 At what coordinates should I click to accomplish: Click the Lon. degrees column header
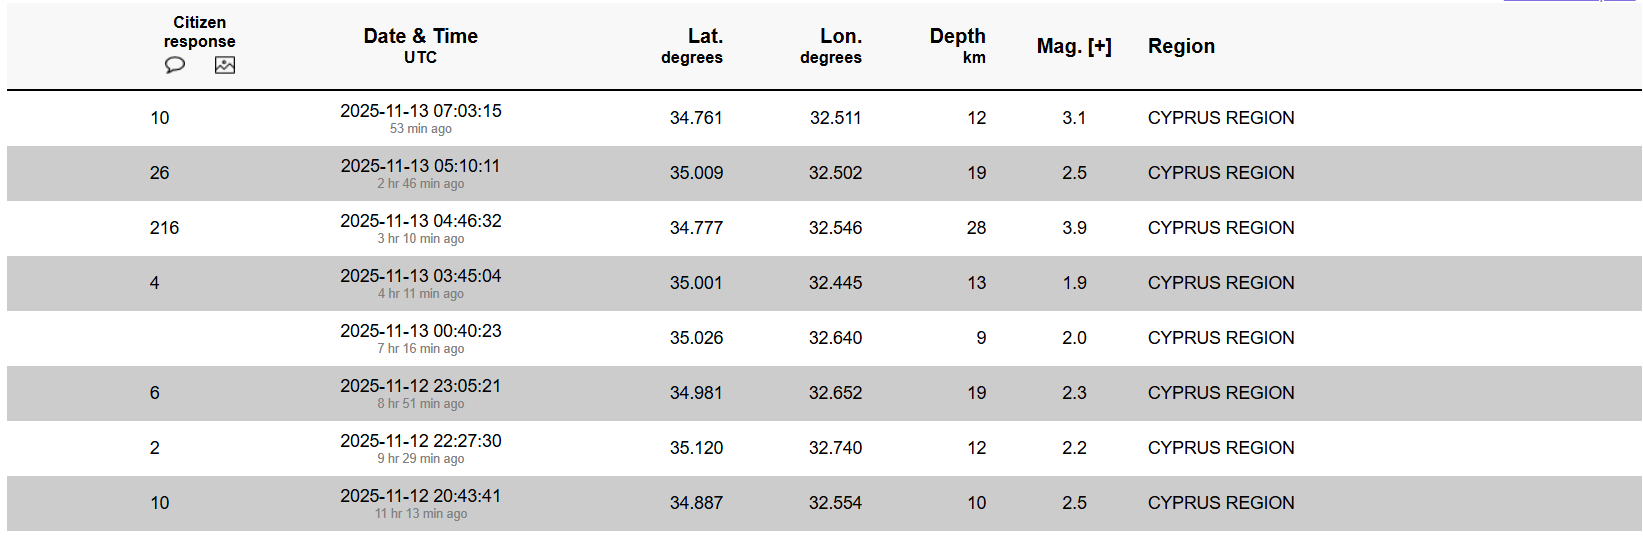click(x=840, y=37)
